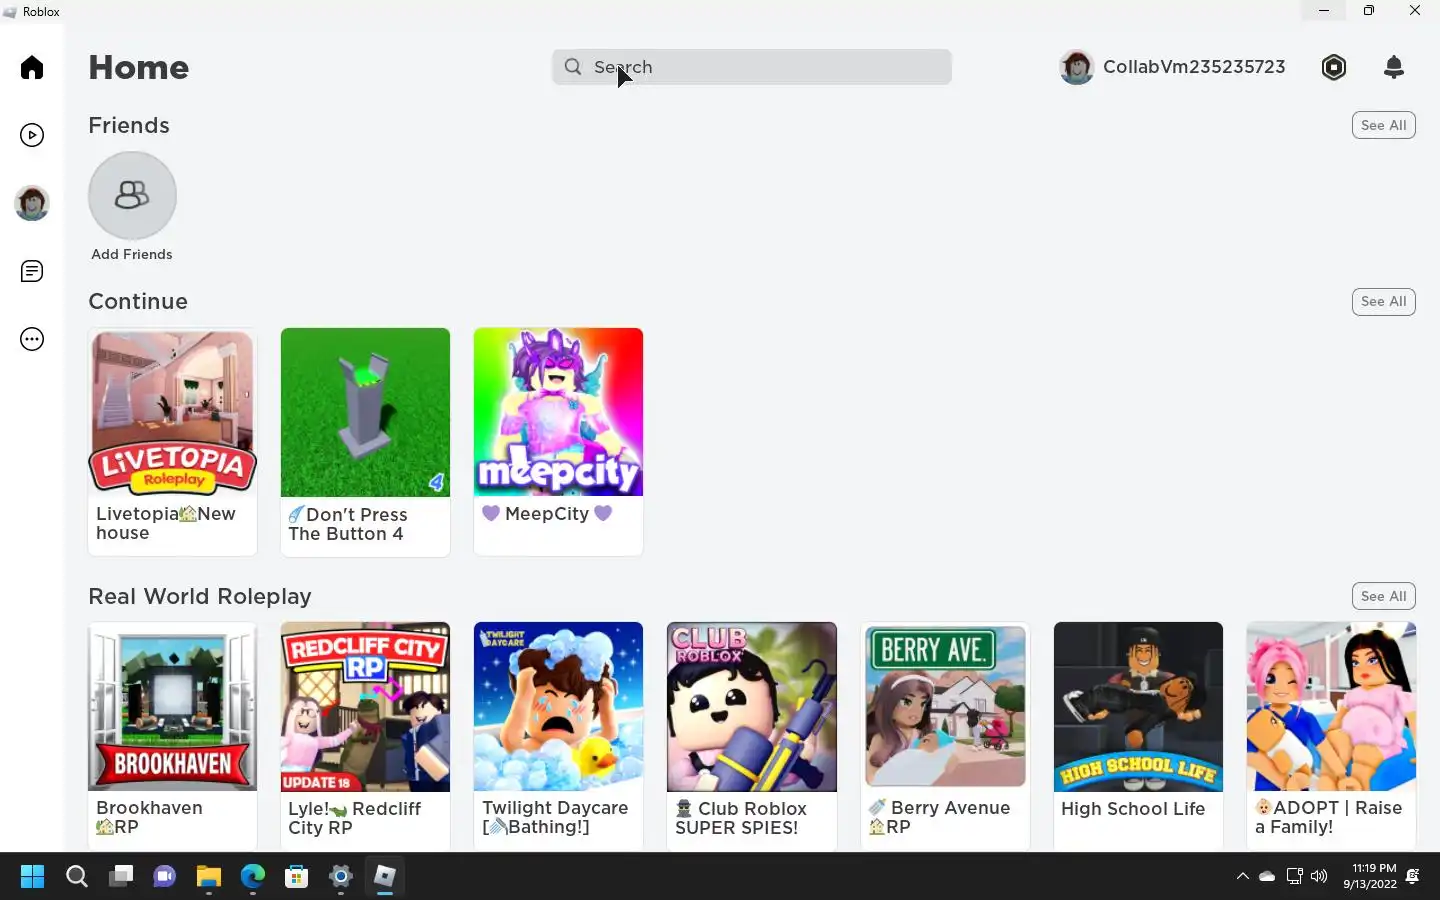This screenshot has width=1440, height=900.
Task: Click See All for Continue
Action: click(1384, 301)
